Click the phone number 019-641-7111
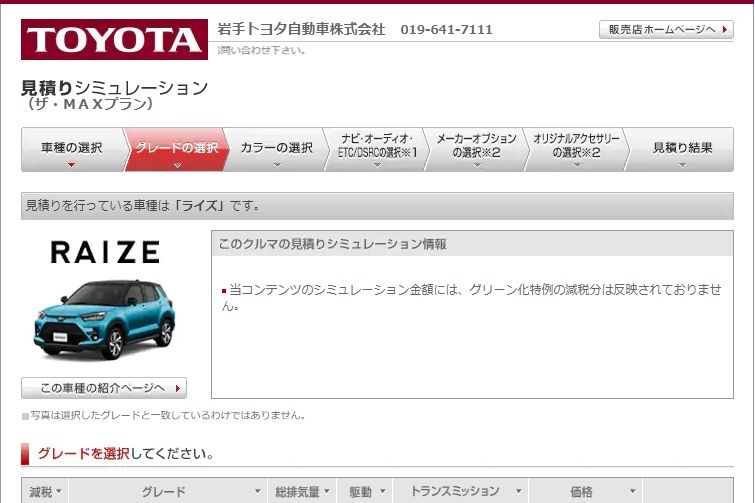The height and width of the screenshot is (503, 755). coord(446,30)
